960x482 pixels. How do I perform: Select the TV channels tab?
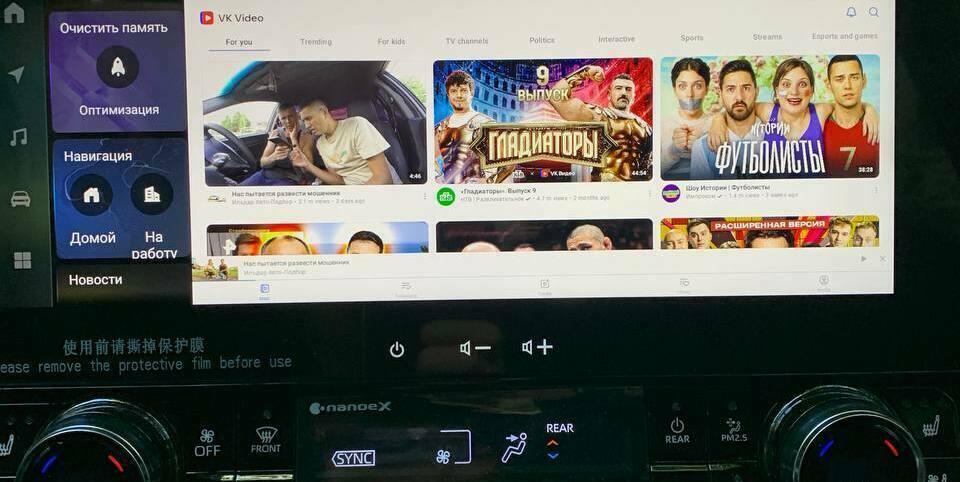(467, 41)
